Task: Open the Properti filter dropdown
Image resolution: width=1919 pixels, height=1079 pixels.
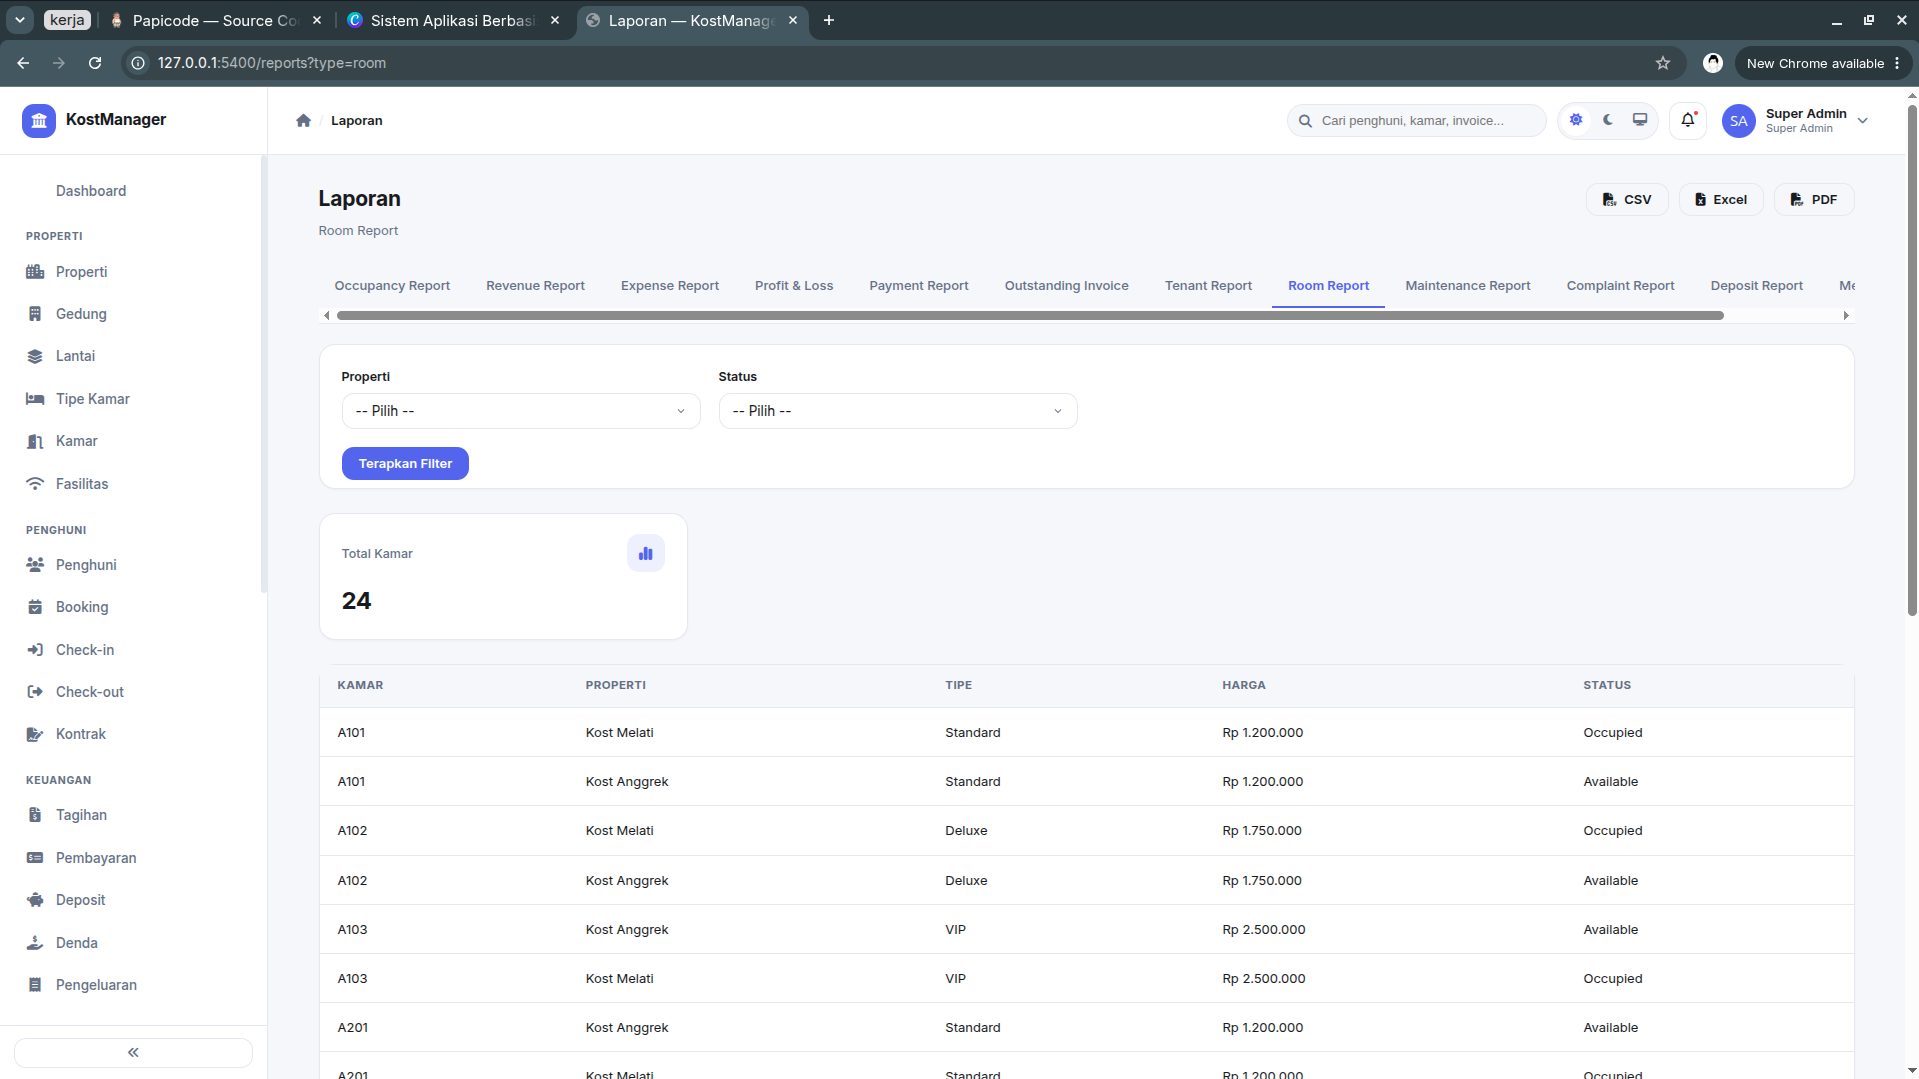Action: tap(521, 411)
